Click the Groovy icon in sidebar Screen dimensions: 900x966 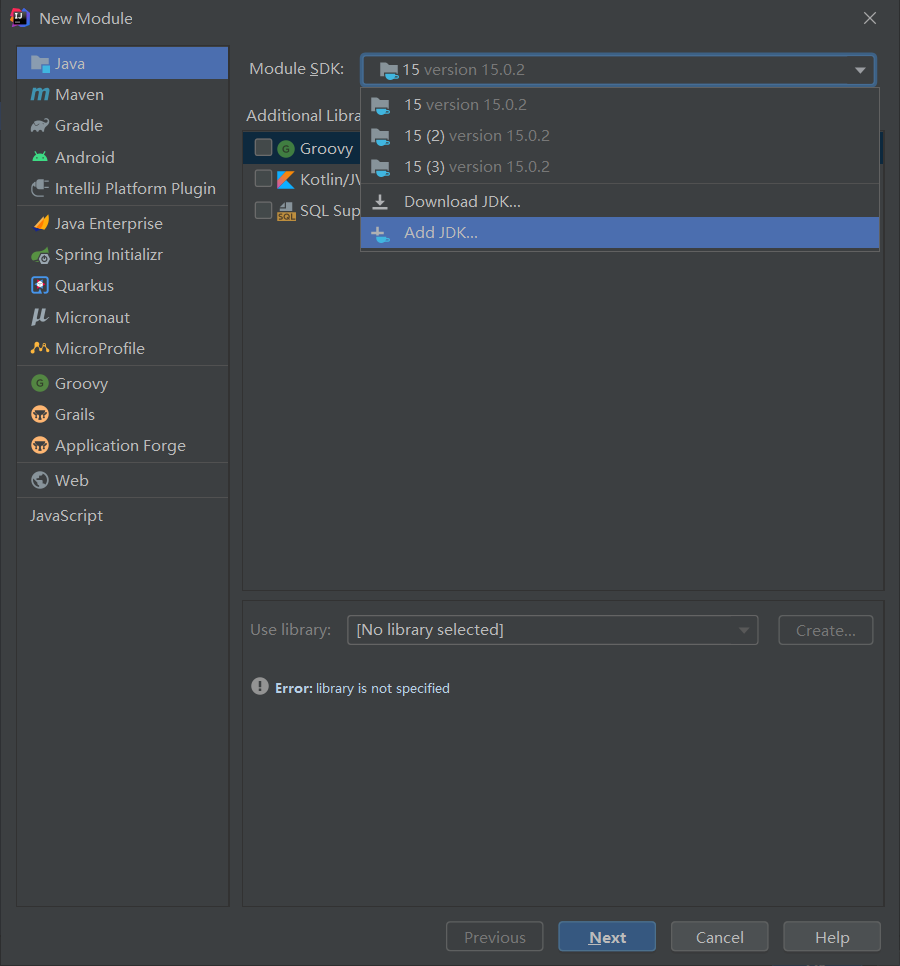click(40, 383)
